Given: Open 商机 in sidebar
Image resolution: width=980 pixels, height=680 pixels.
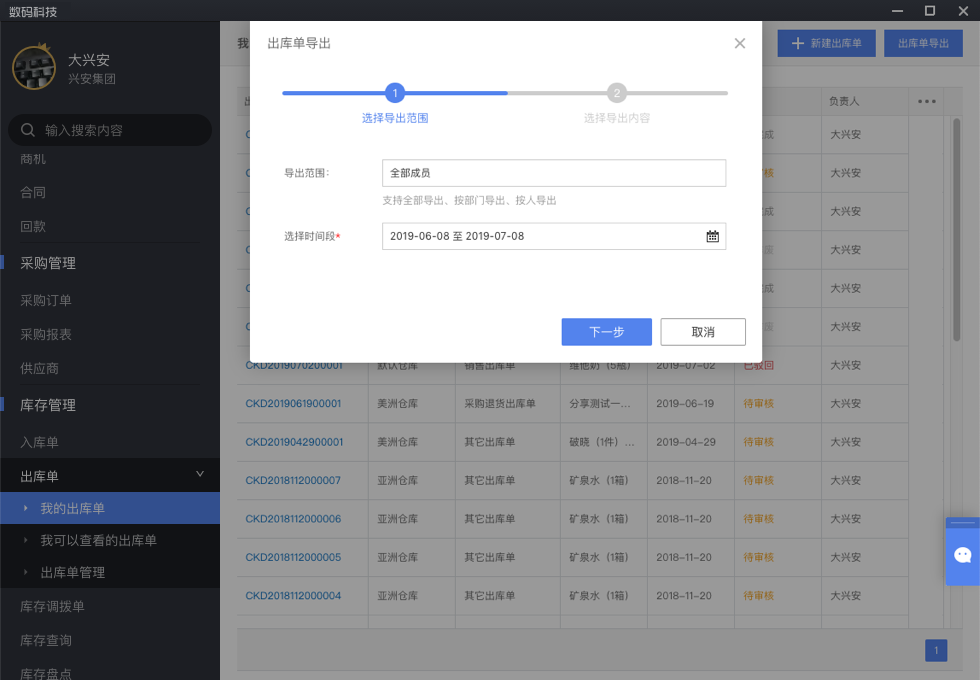Looking at the screenshot, I should [33, 159].
